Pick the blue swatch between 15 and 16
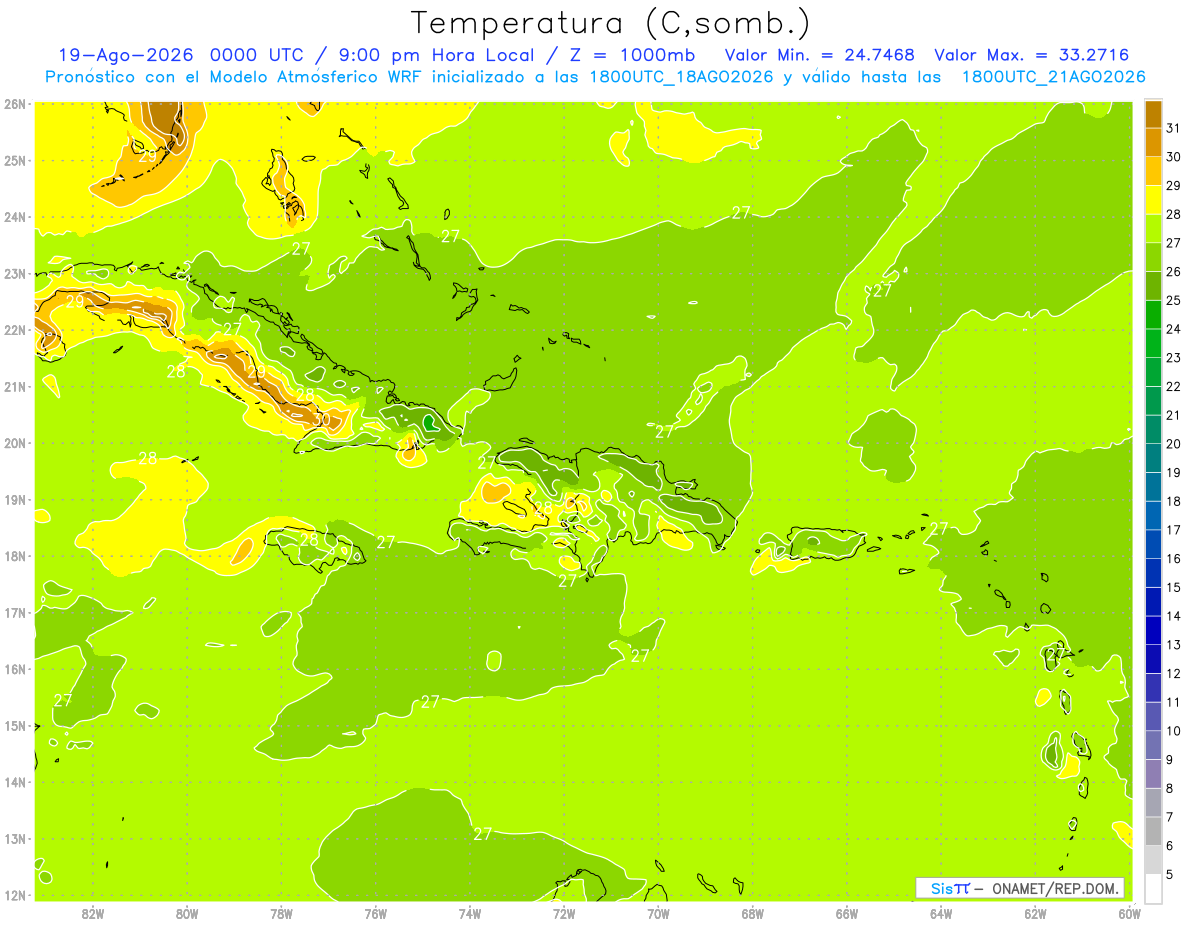The height and width of the screenshot is (927, 1200). pos(1154,573)
